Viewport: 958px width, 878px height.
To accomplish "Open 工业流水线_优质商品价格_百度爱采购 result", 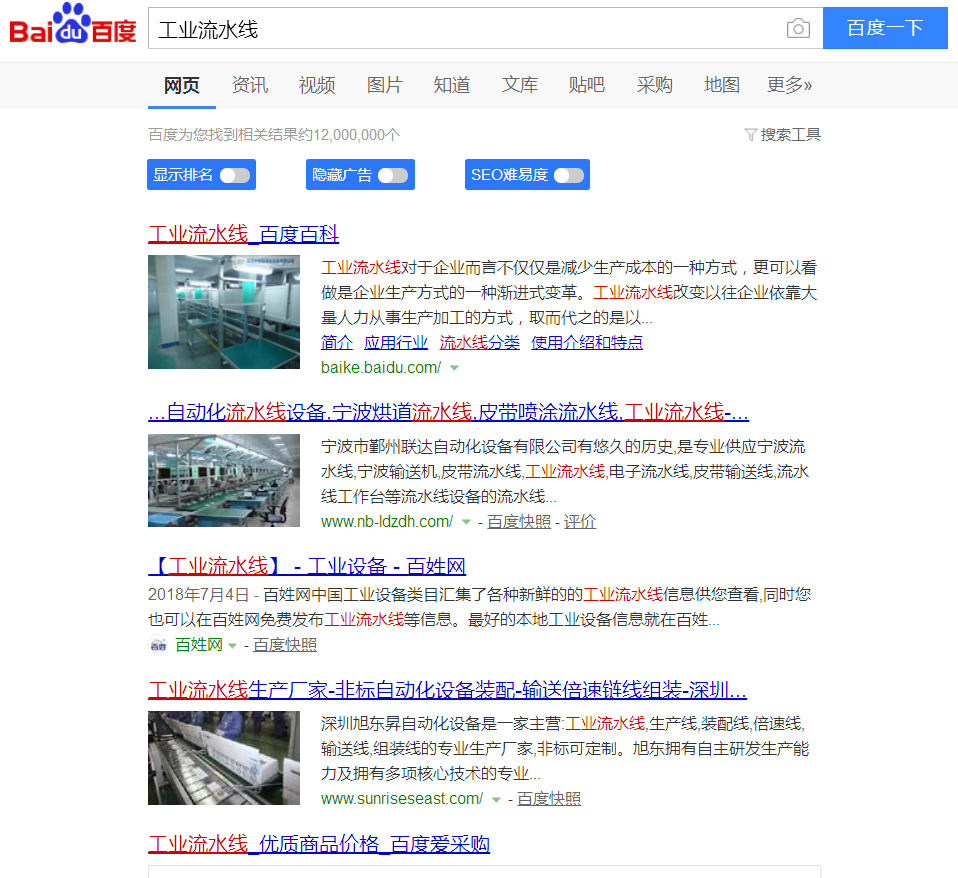I will pyautogui.click(x=319, y=844).
